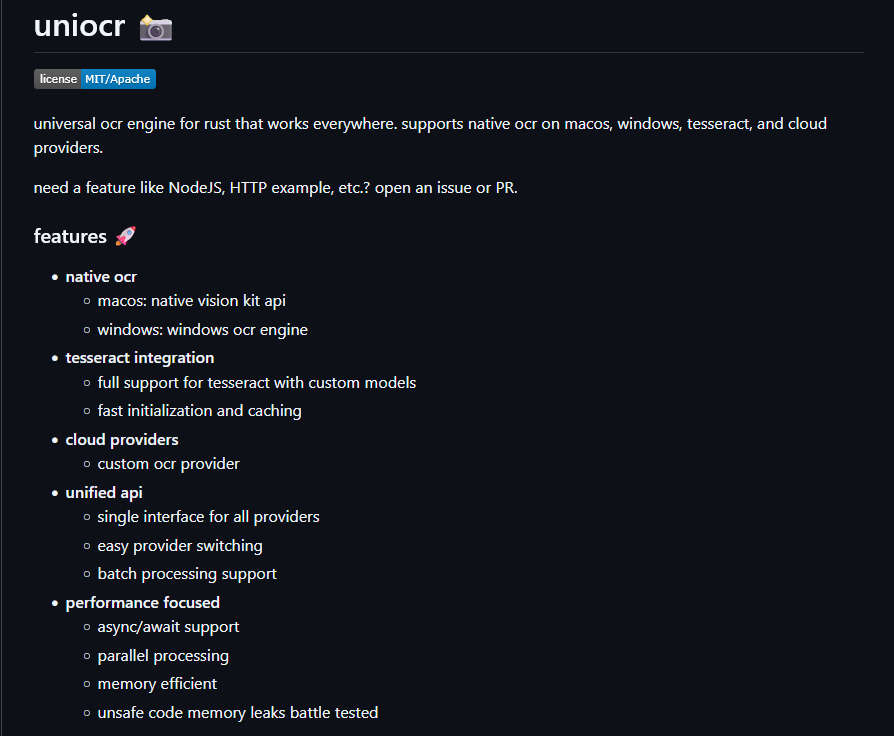
Task: Click batch processing support entry
Action: 187,574
